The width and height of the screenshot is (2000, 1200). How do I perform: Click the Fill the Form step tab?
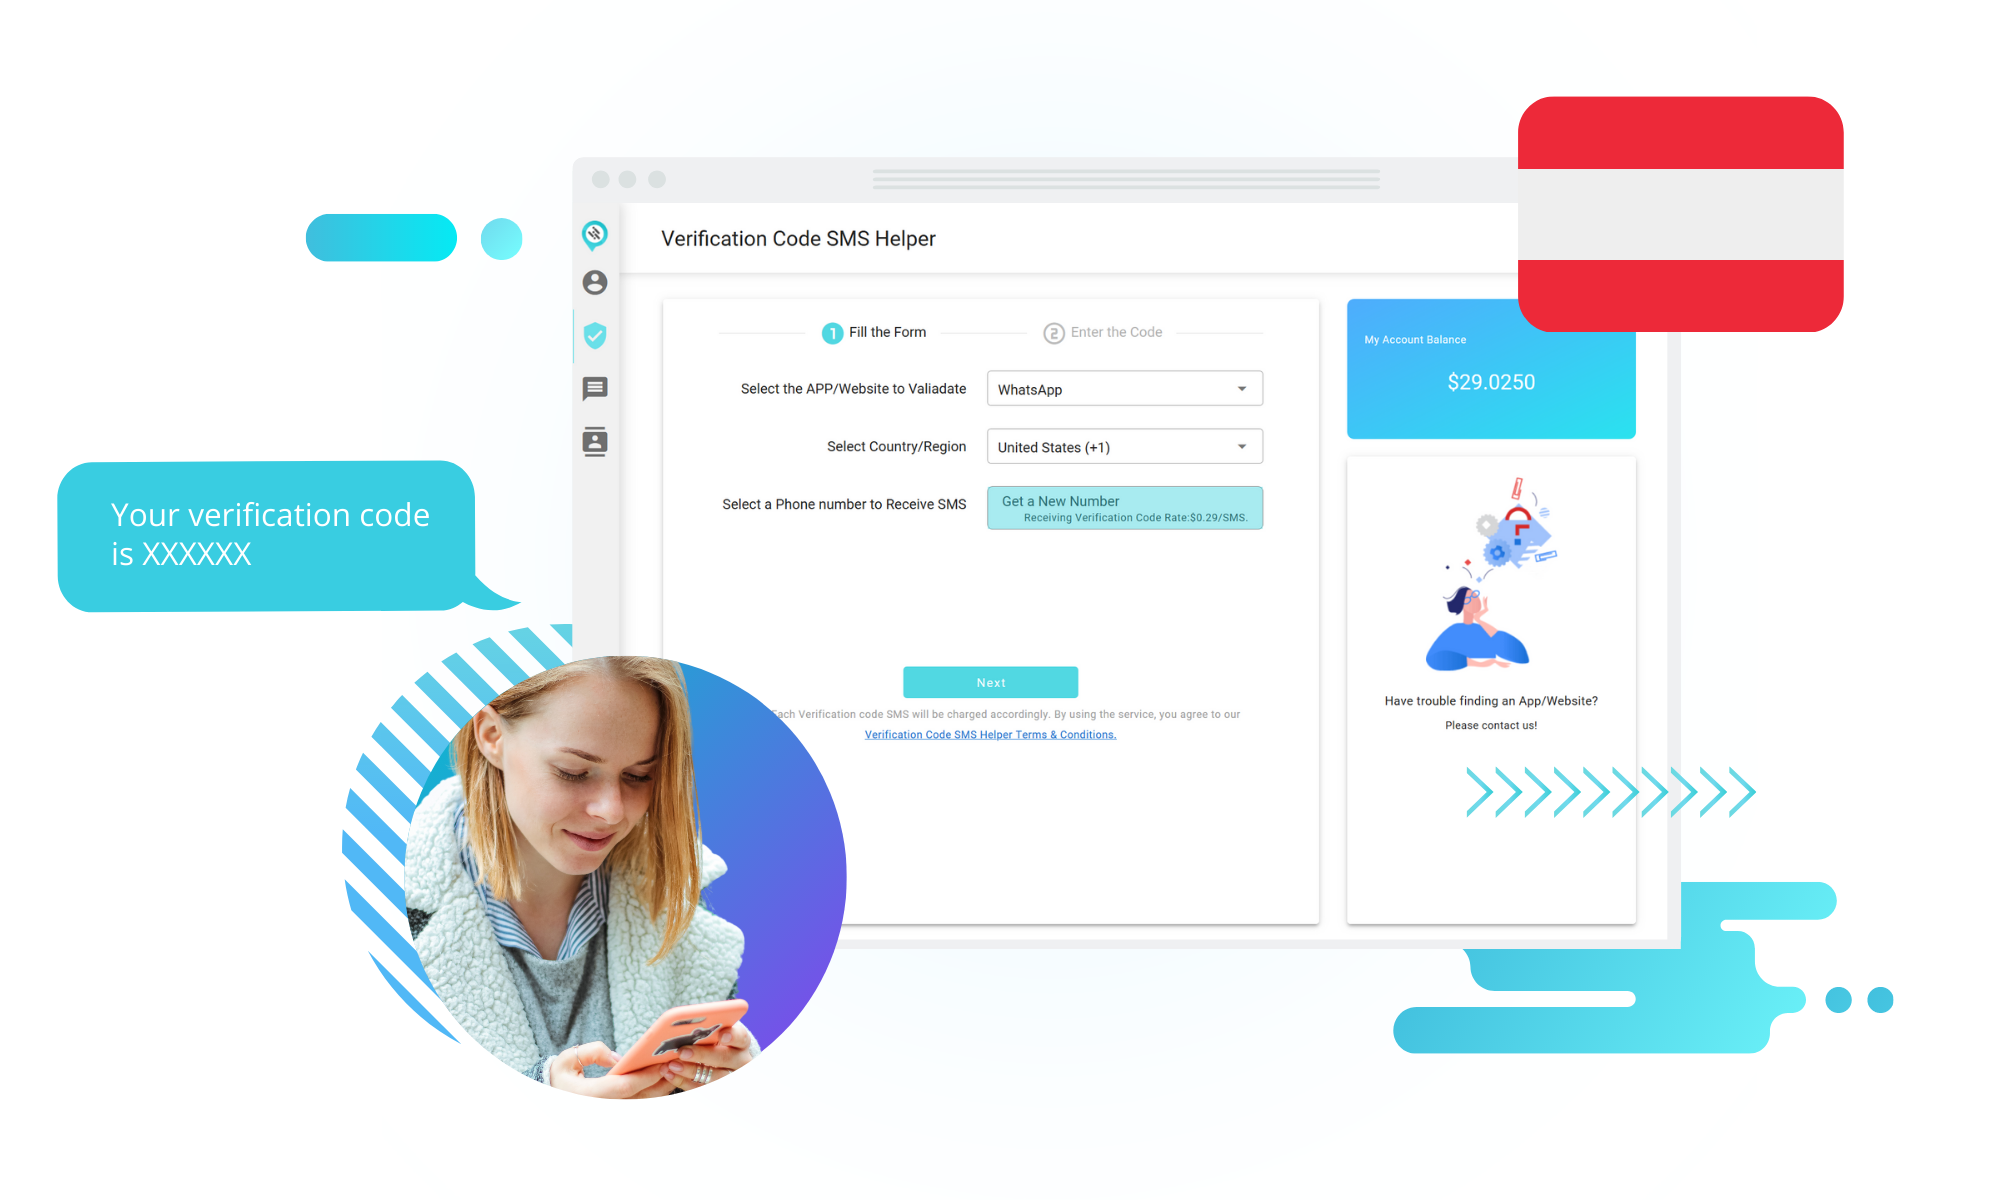pyautogui.click(x=871, y=331)
